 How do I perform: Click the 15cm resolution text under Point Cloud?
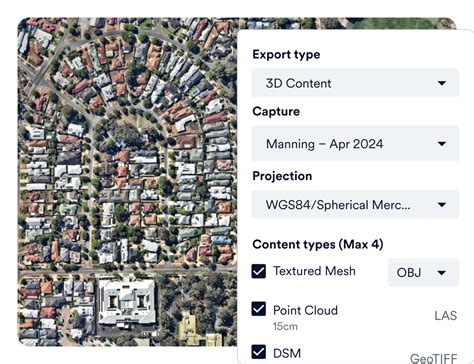[x=285, y=326]
